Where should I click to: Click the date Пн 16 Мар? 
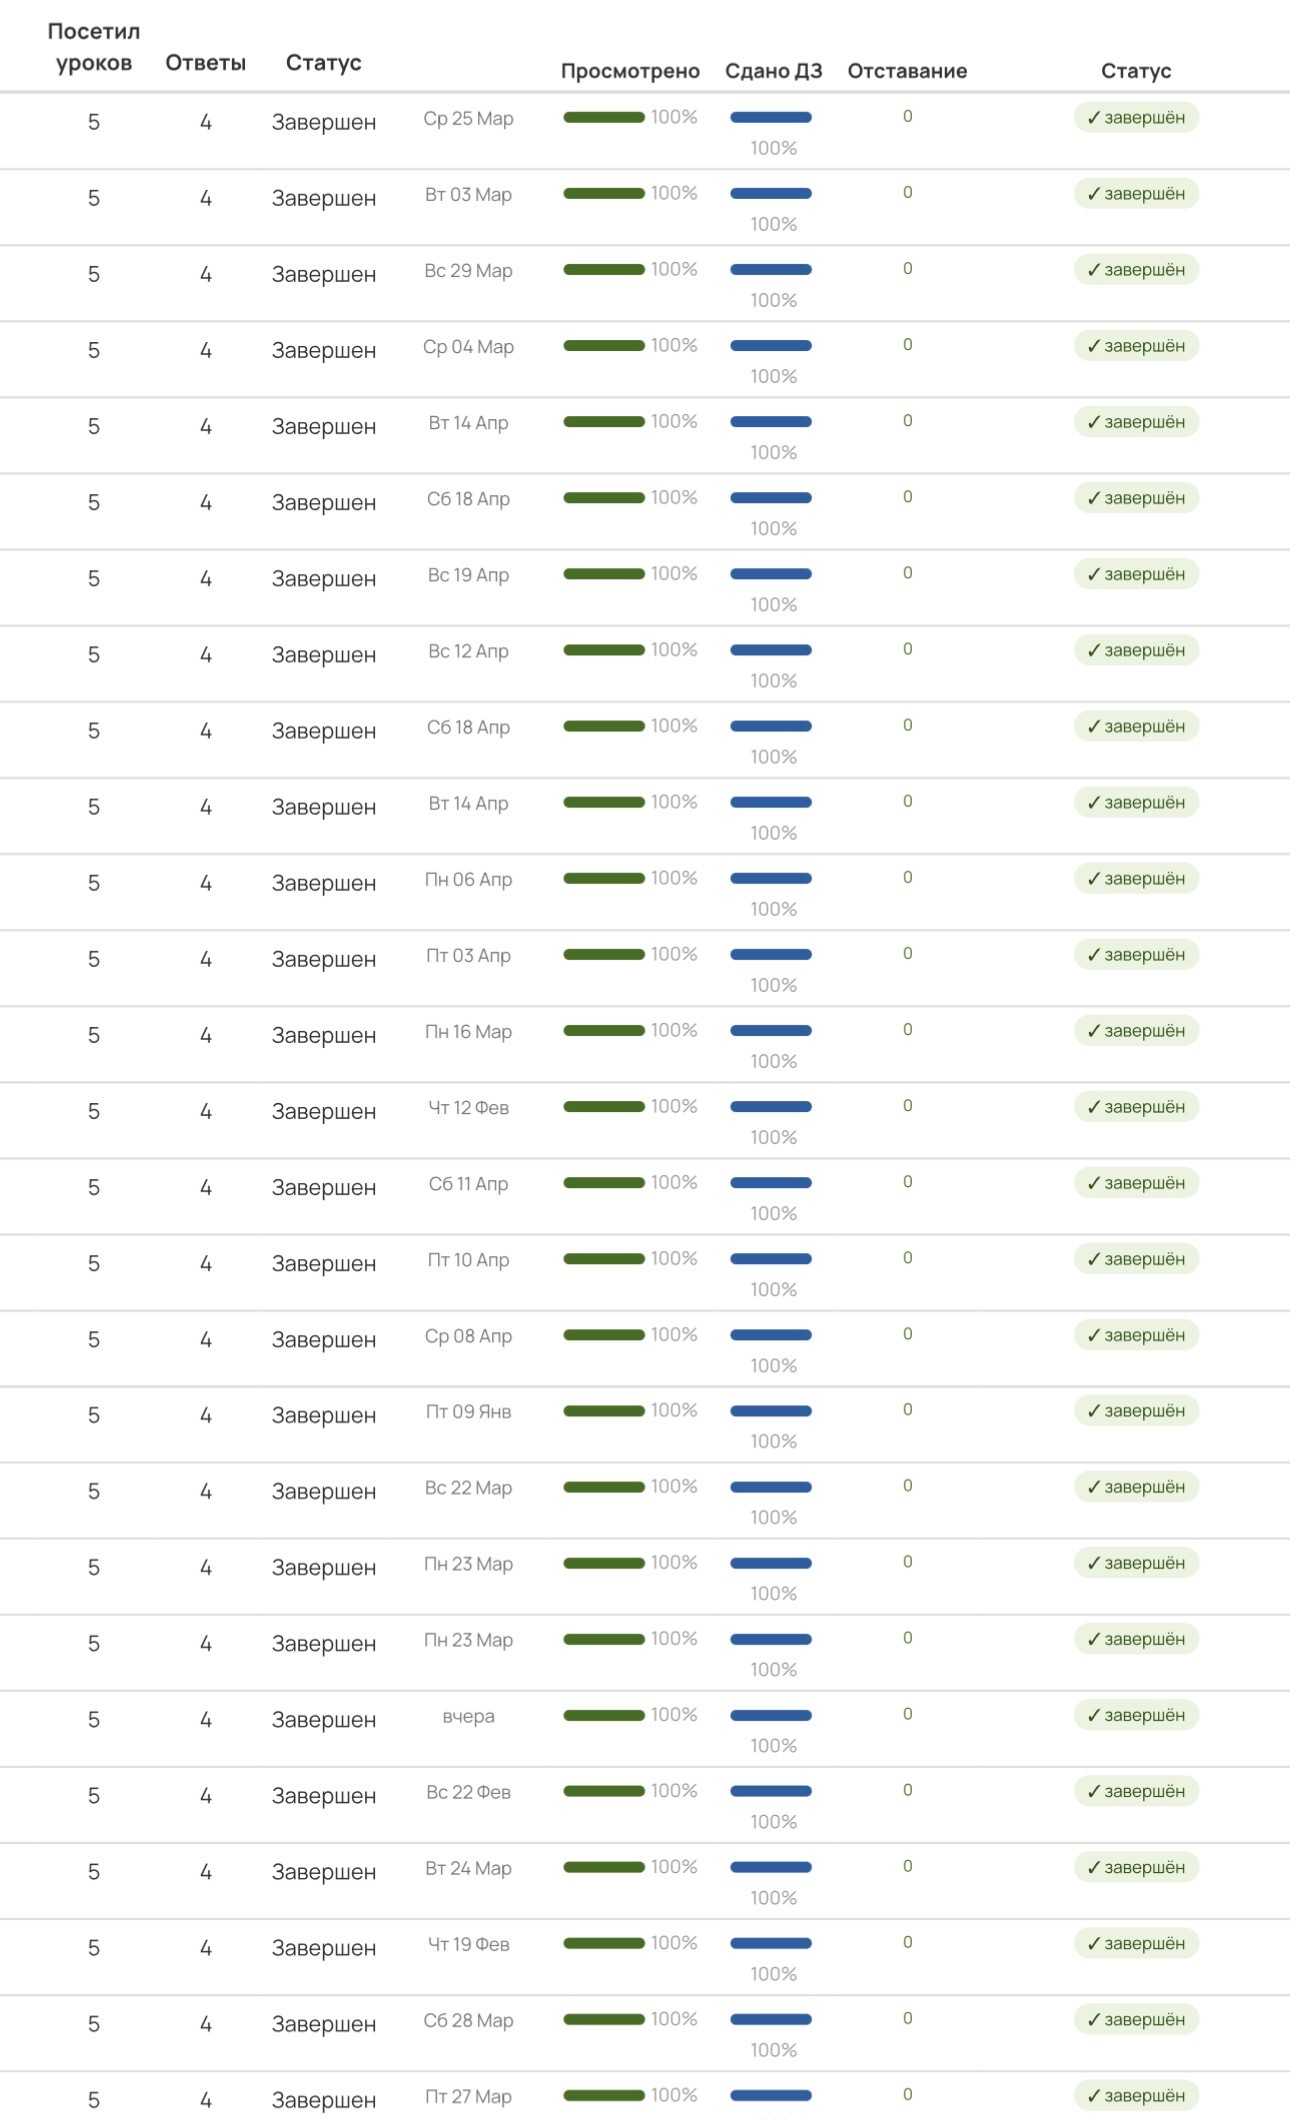(468, 1031)
